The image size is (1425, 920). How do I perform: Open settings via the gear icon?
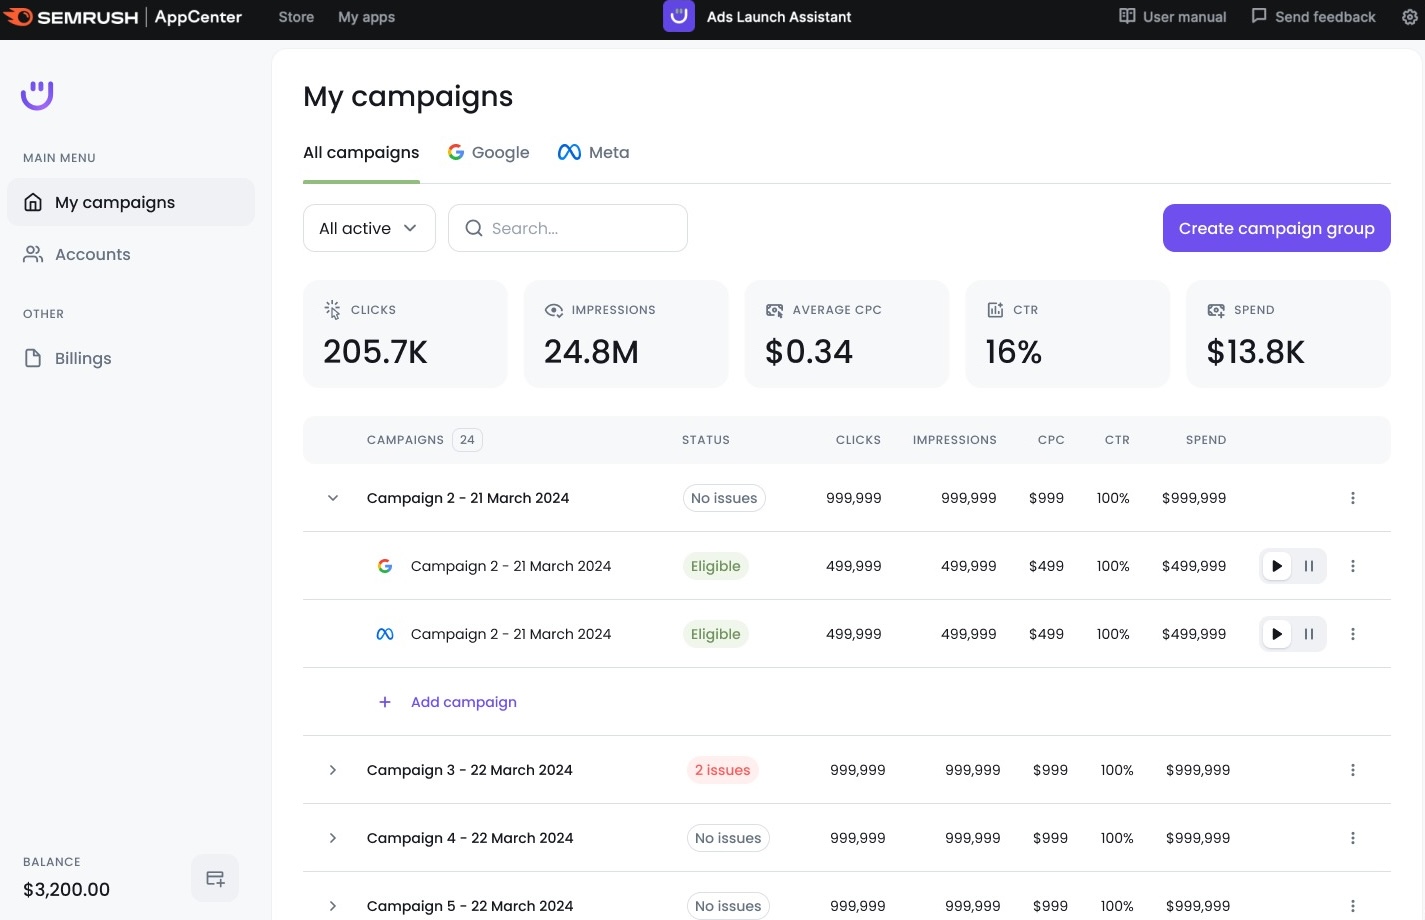tap(1410, 17)
